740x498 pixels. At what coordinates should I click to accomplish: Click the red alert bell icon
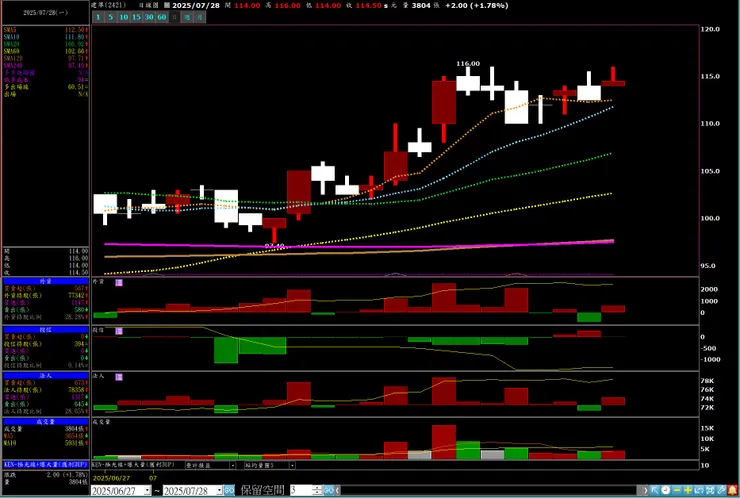732,490
